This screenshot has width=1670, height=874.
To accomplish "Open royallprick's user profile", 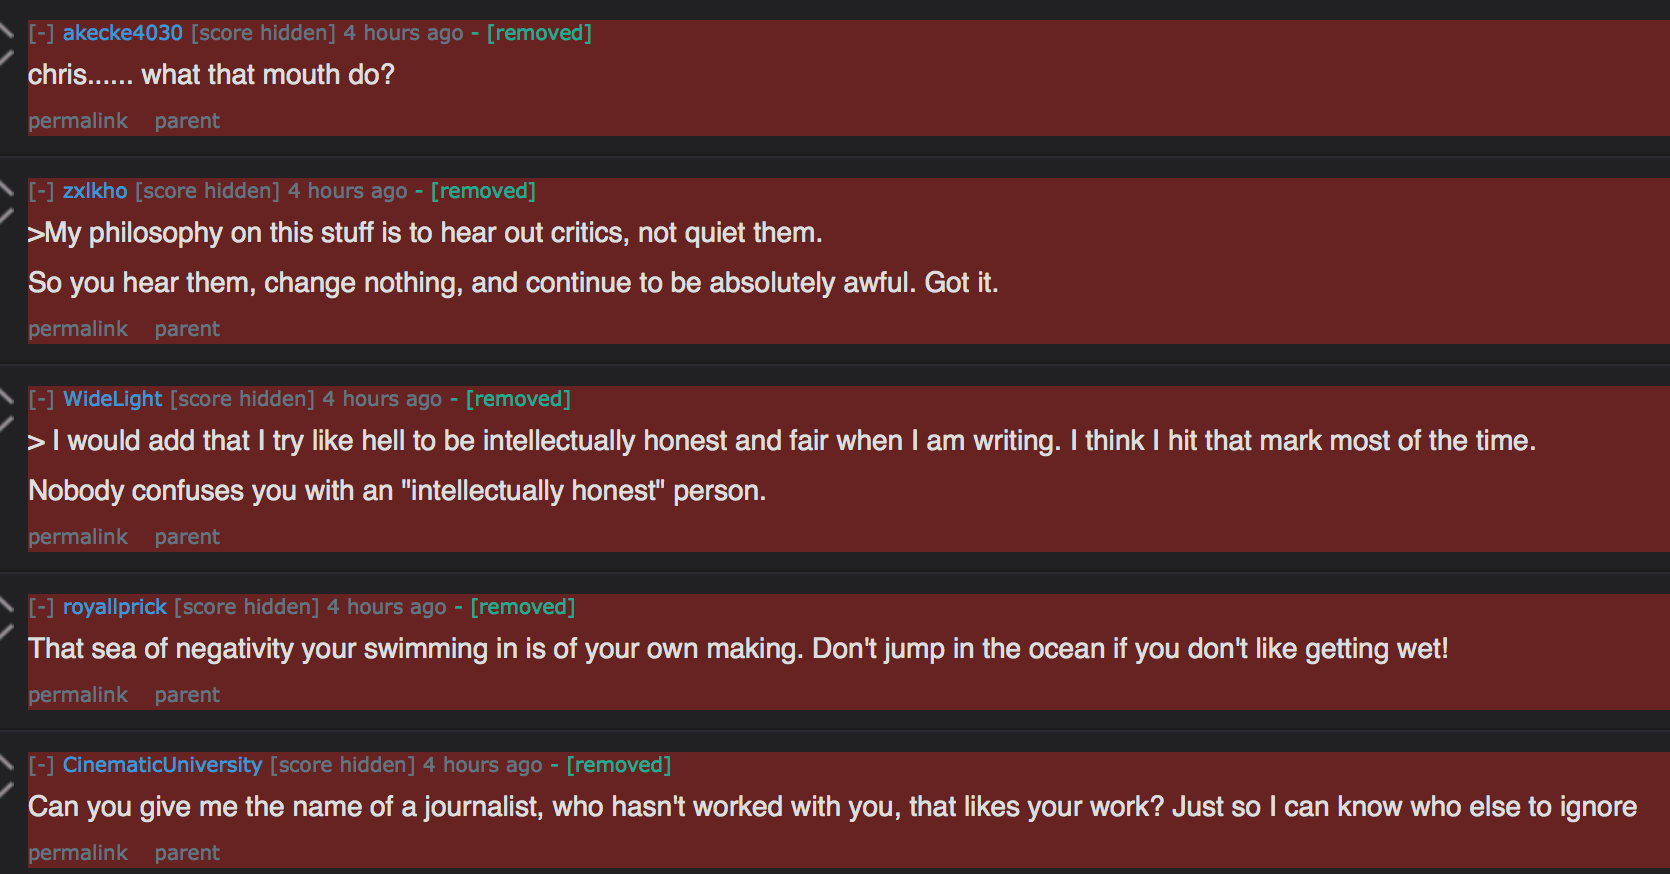I will [x=115, y=607].
